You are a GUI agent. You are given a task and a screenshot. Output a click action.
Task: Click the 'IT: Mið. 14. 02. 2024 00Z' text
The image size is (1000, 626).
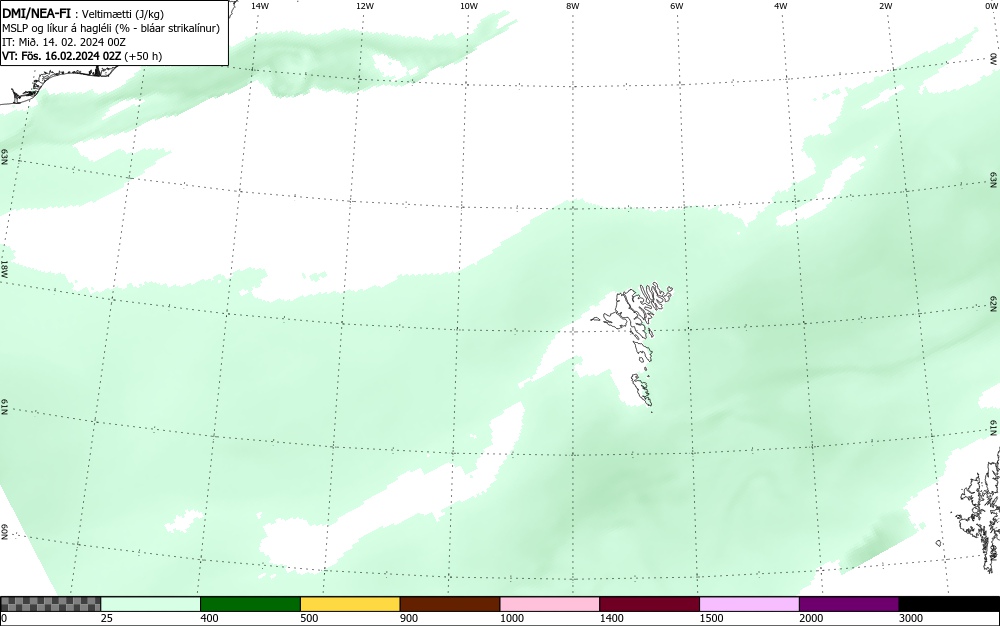pyautogui.click(x=64, y=42)
